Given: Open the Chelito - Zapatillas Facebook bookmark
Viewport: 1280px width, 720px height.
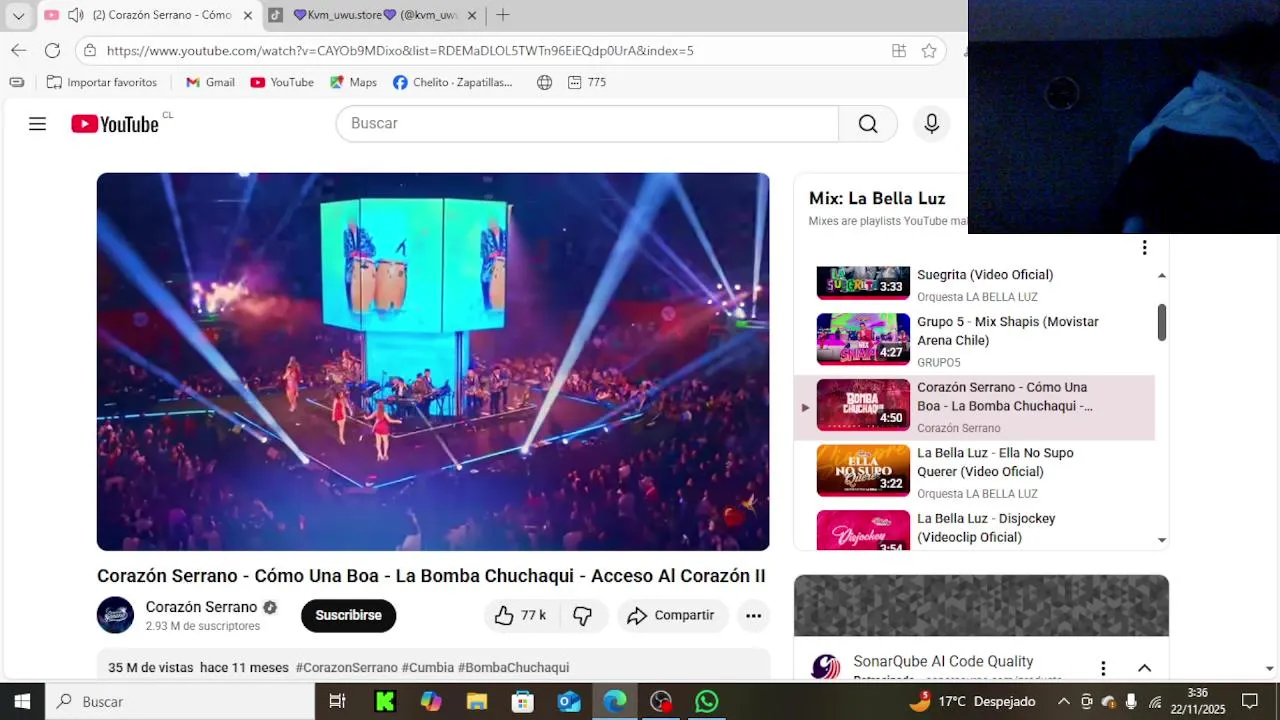Looking at the screenshot, I should (453, 82).
